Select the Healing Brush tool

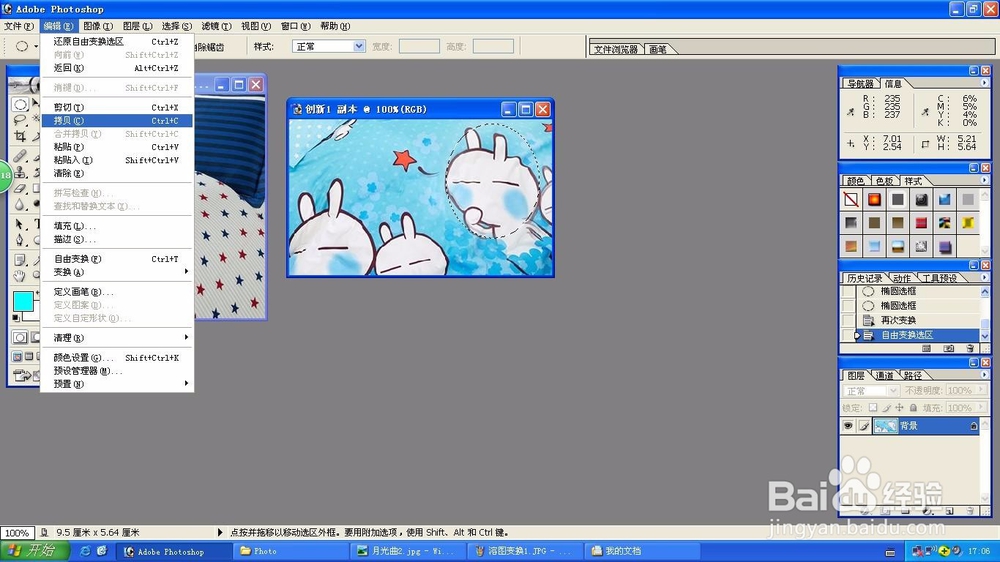(20, 155)
